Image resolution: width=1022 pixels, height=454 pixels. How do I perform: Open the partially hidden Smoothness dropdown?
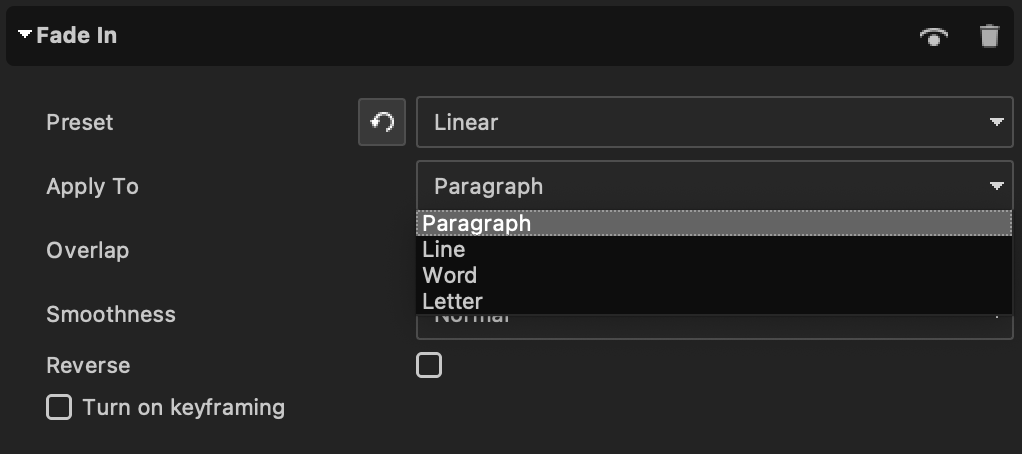(714, 326)
